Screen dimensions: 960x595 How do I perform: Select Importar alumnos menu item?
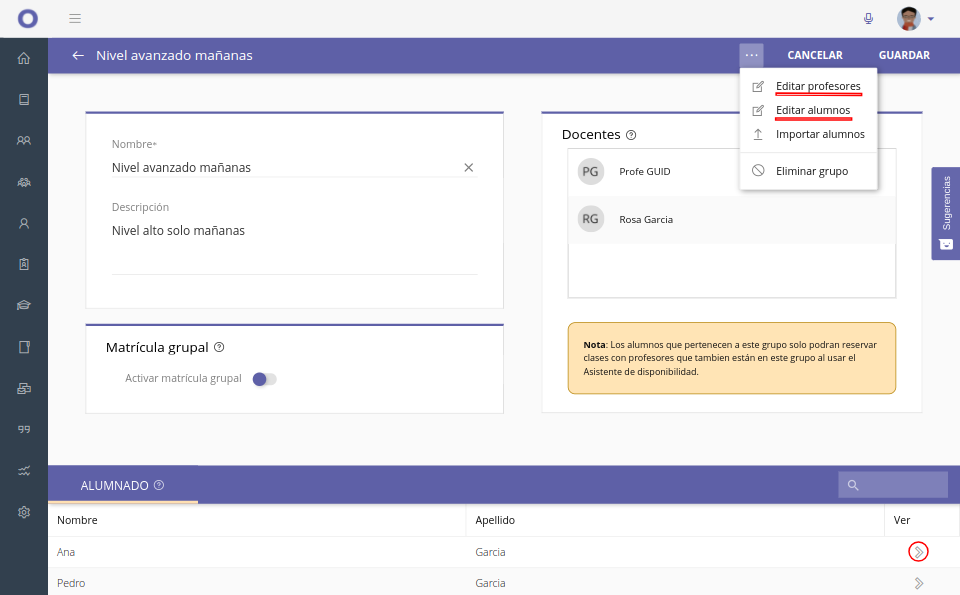[819, 134]
